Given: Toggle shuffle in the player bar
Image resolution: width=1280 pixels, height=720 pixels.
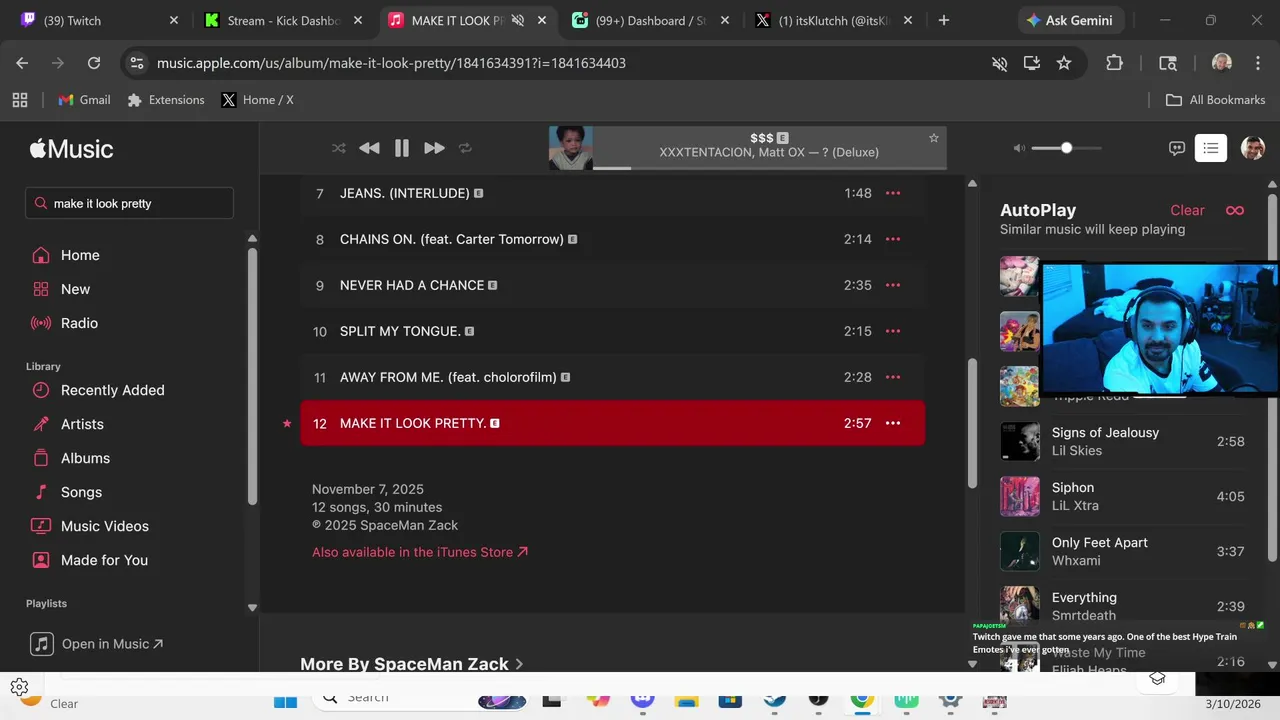Looking at the screenshot, I should (x=339, y=148).
